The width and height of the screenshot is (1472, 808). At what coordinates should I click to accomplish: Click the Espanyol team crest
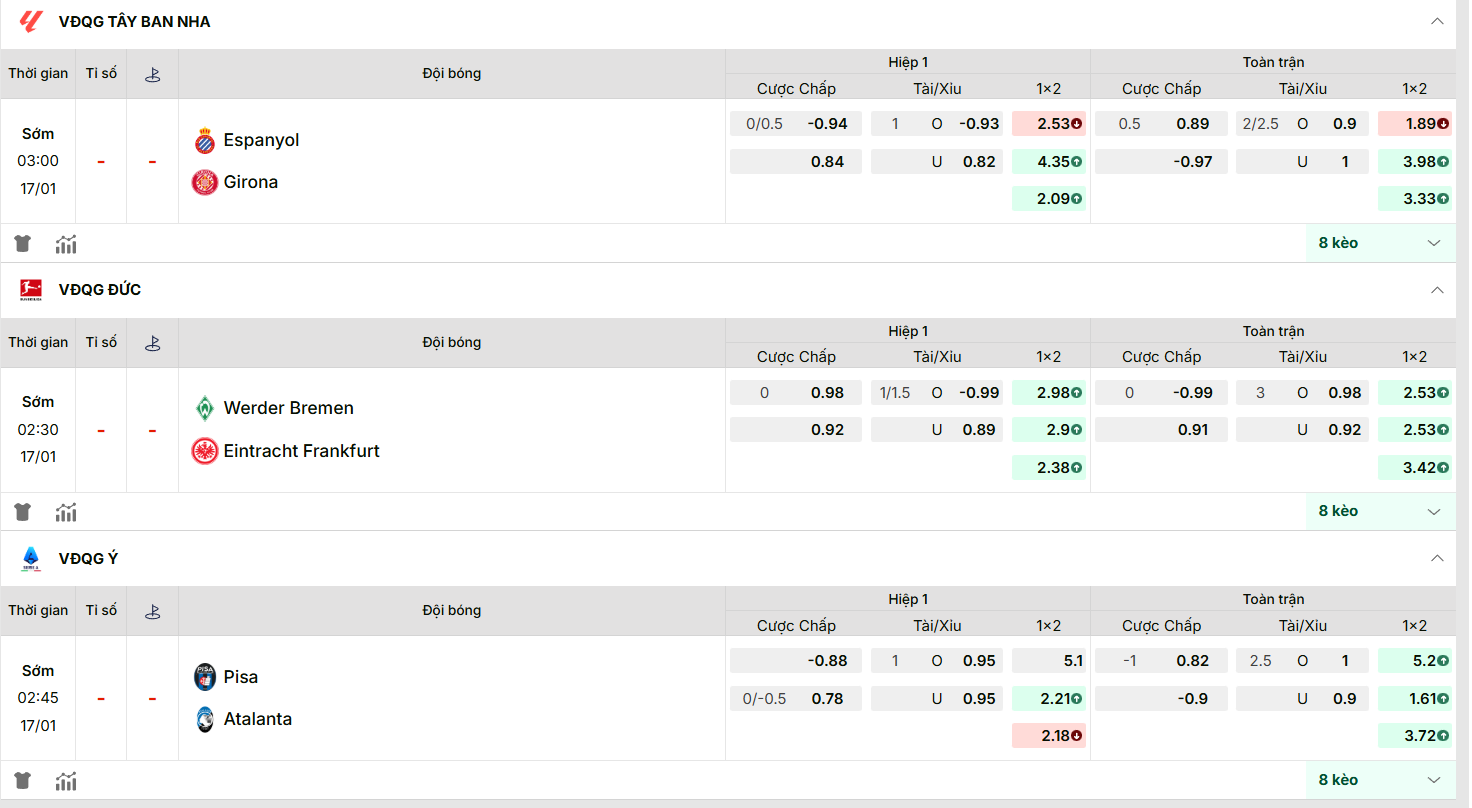(205, 141)
